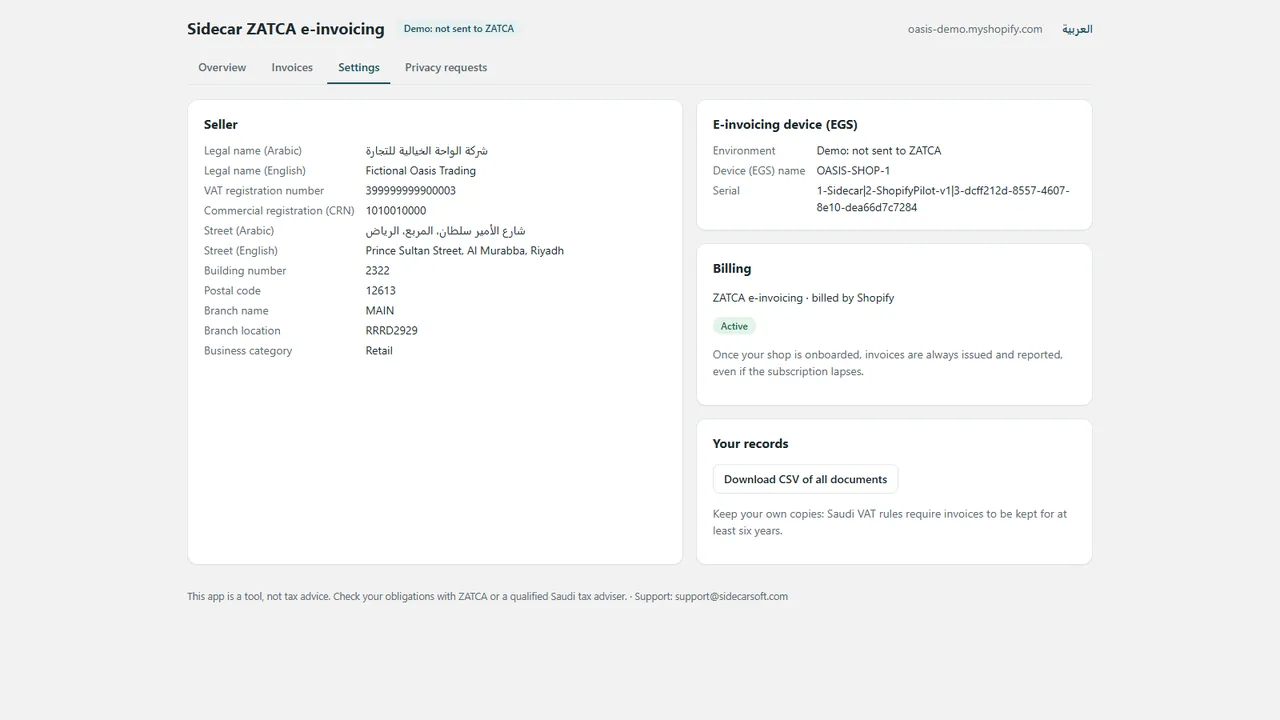Click the Billing card heading
The image size is (1280, 720).
click(x=732, y=269)
